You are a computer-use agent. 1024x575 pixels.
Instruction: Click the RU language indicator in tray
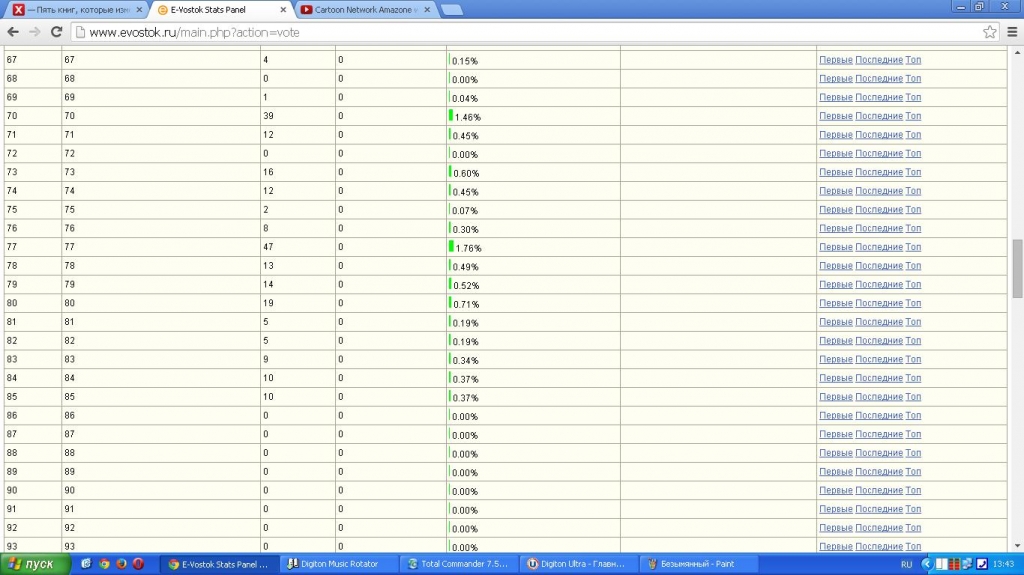pyautogui.click(x=906, y=564)
